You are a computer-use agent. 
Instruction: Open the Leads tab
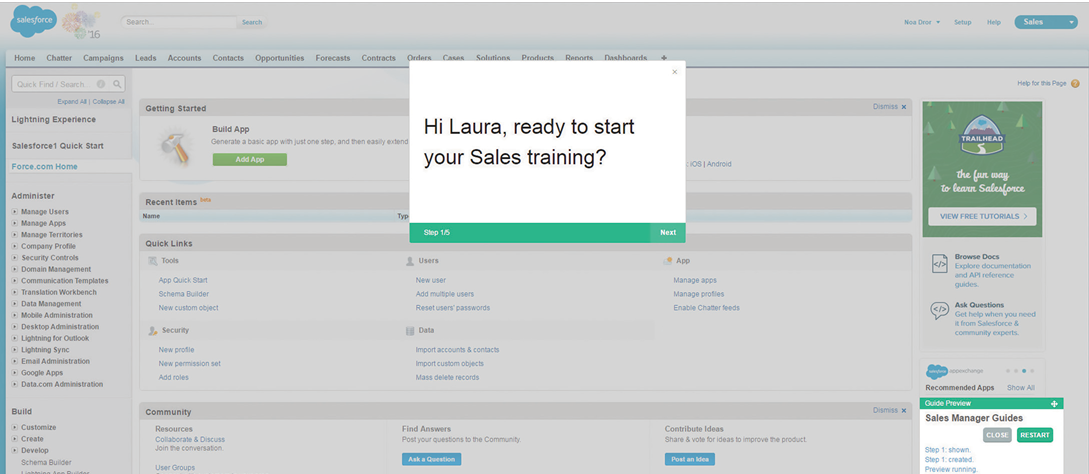pos(145,58)
